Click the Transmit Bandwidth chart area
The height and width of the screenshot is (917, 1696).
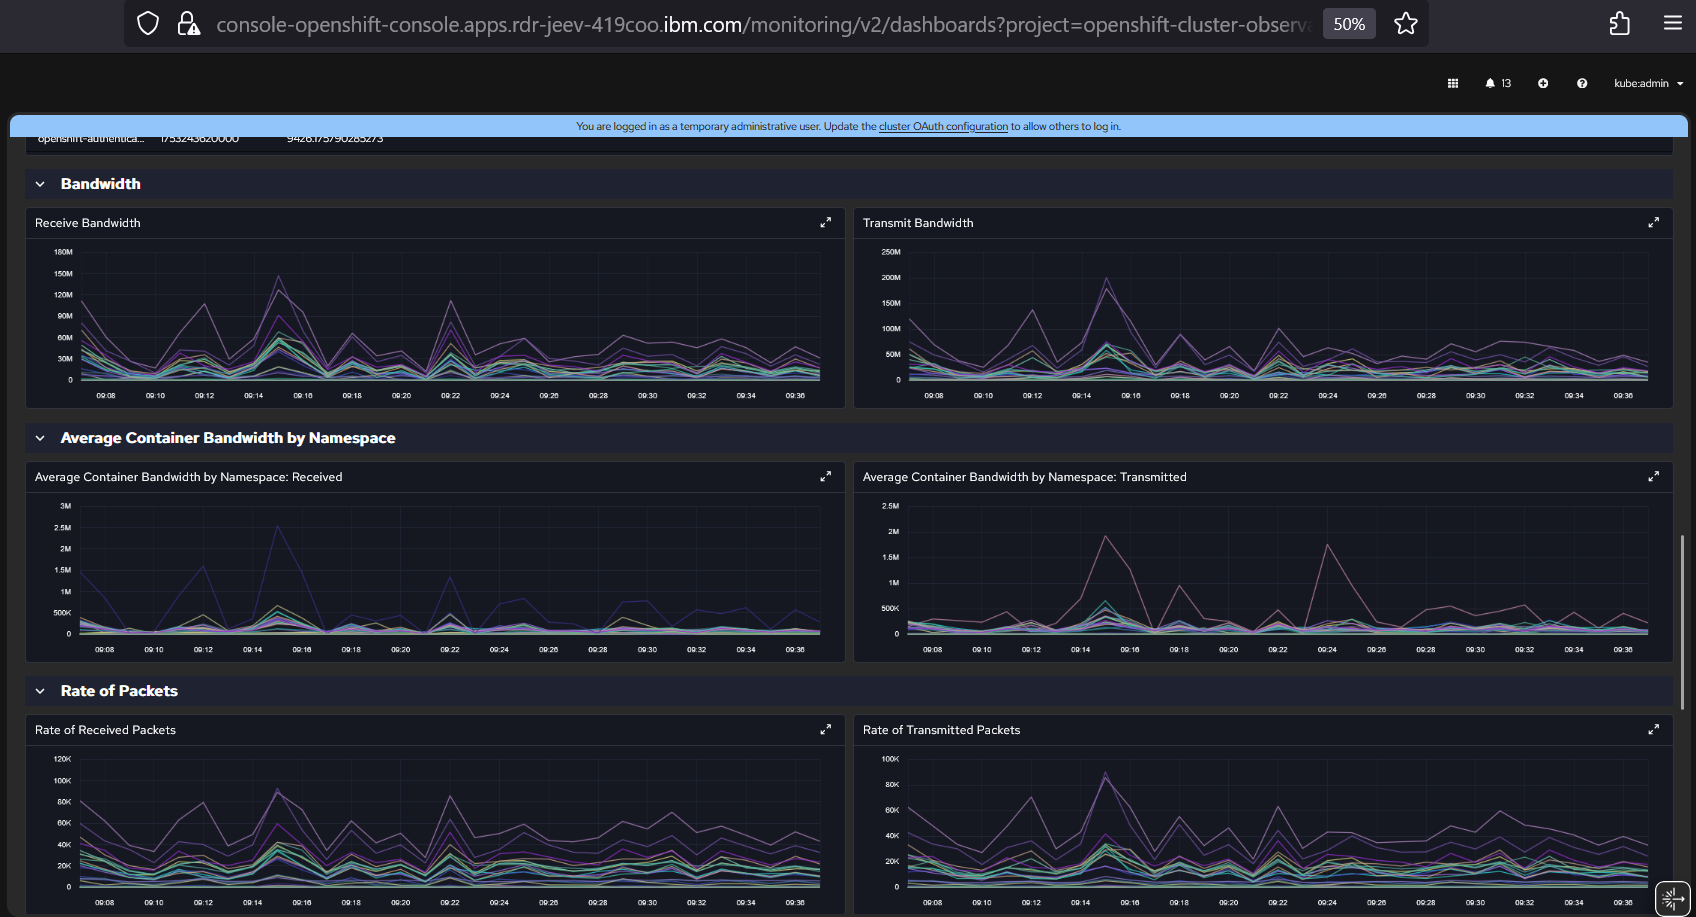[x=1278, y=316]
